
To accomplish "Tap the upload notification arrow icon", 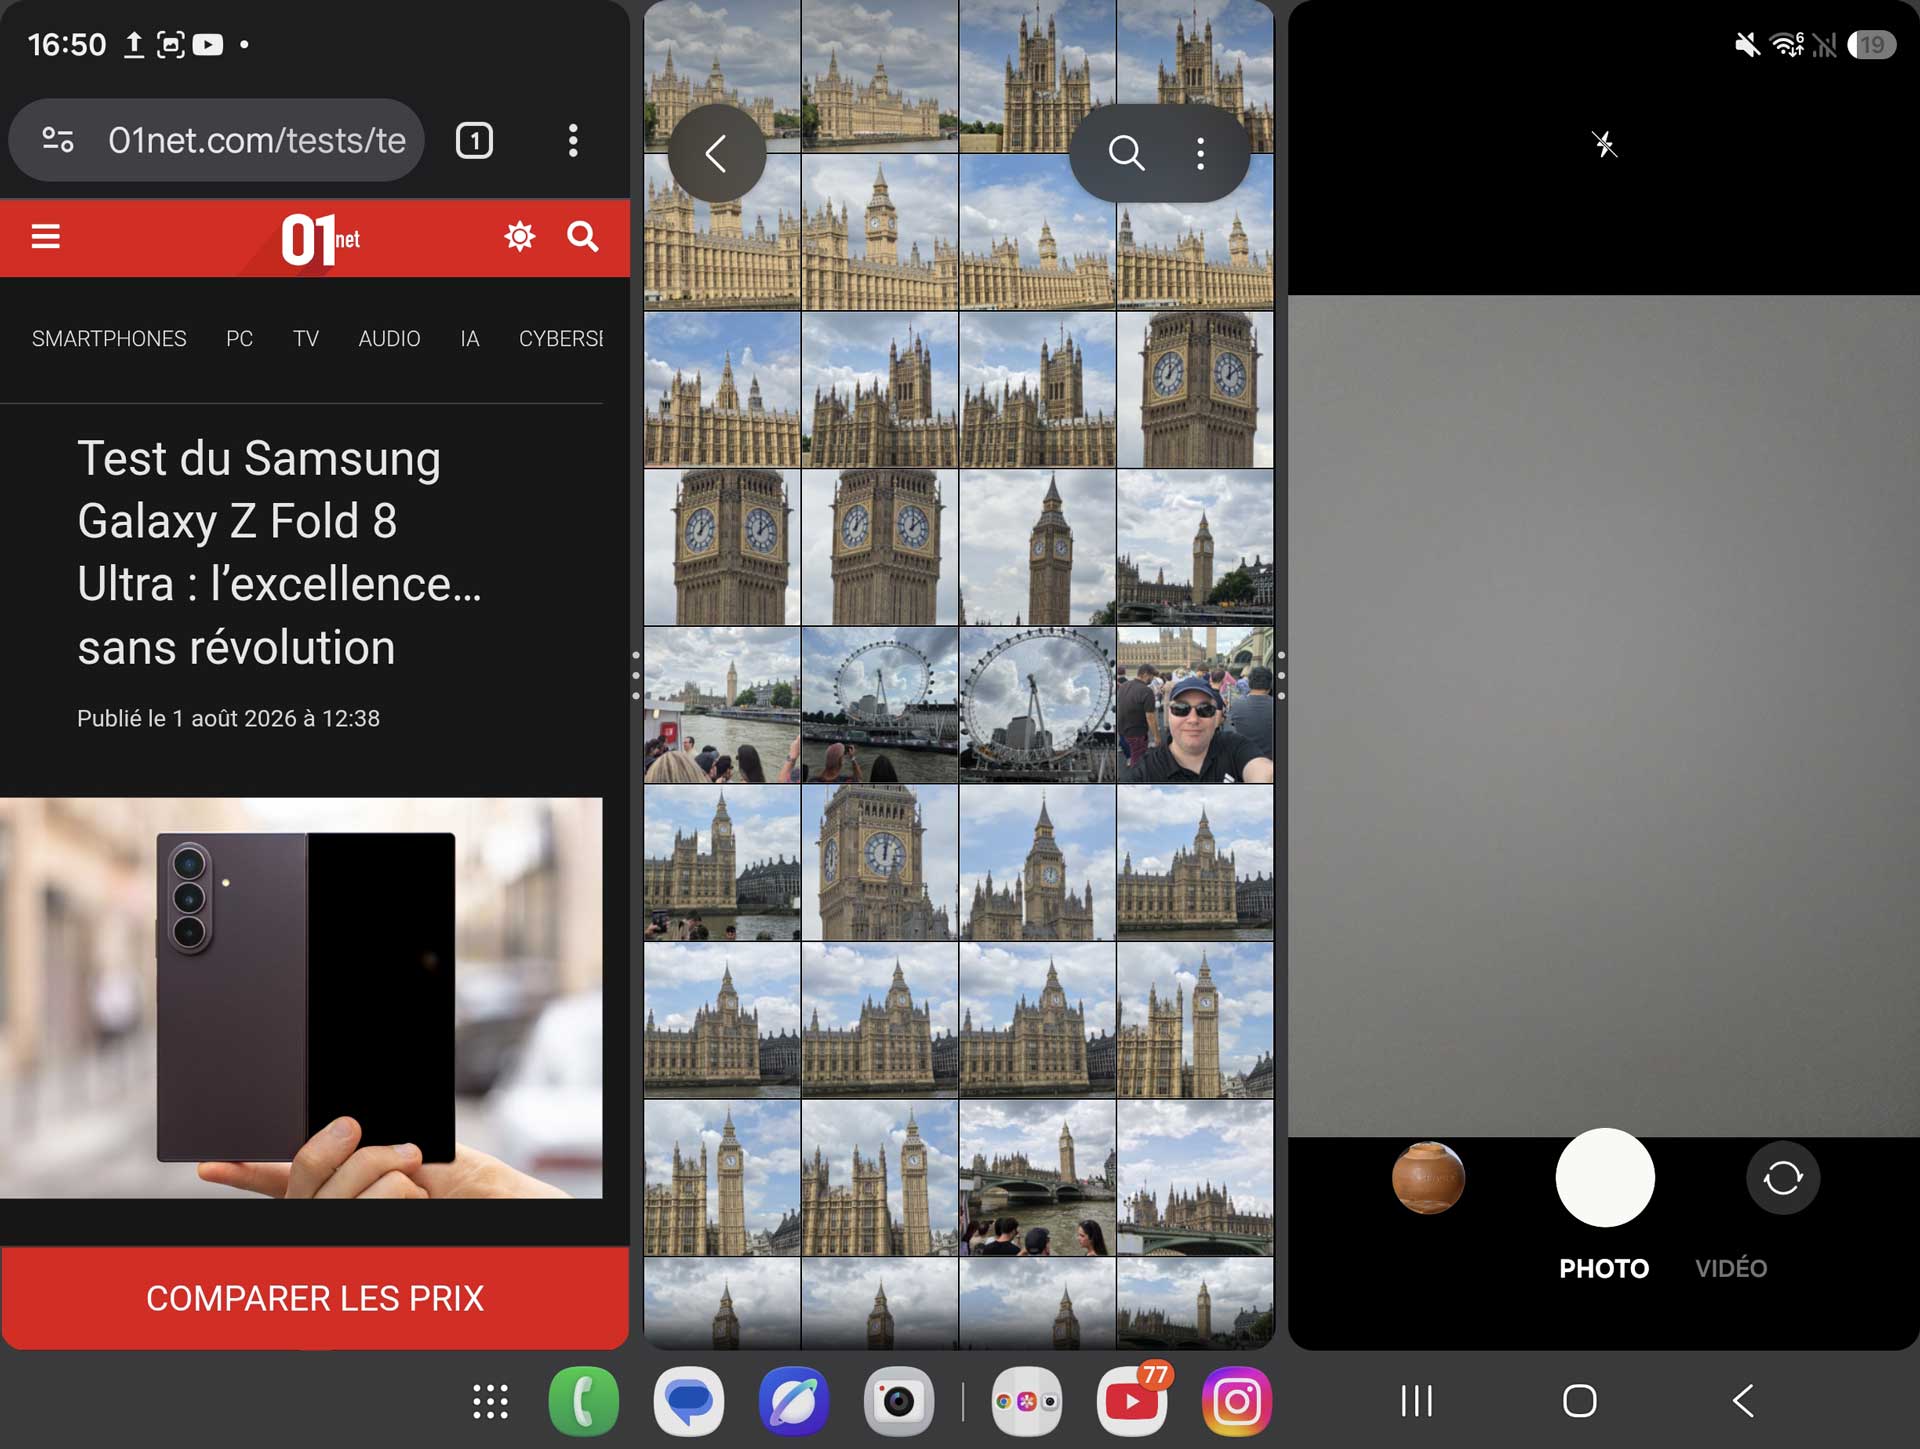I will tap(133, 45).
